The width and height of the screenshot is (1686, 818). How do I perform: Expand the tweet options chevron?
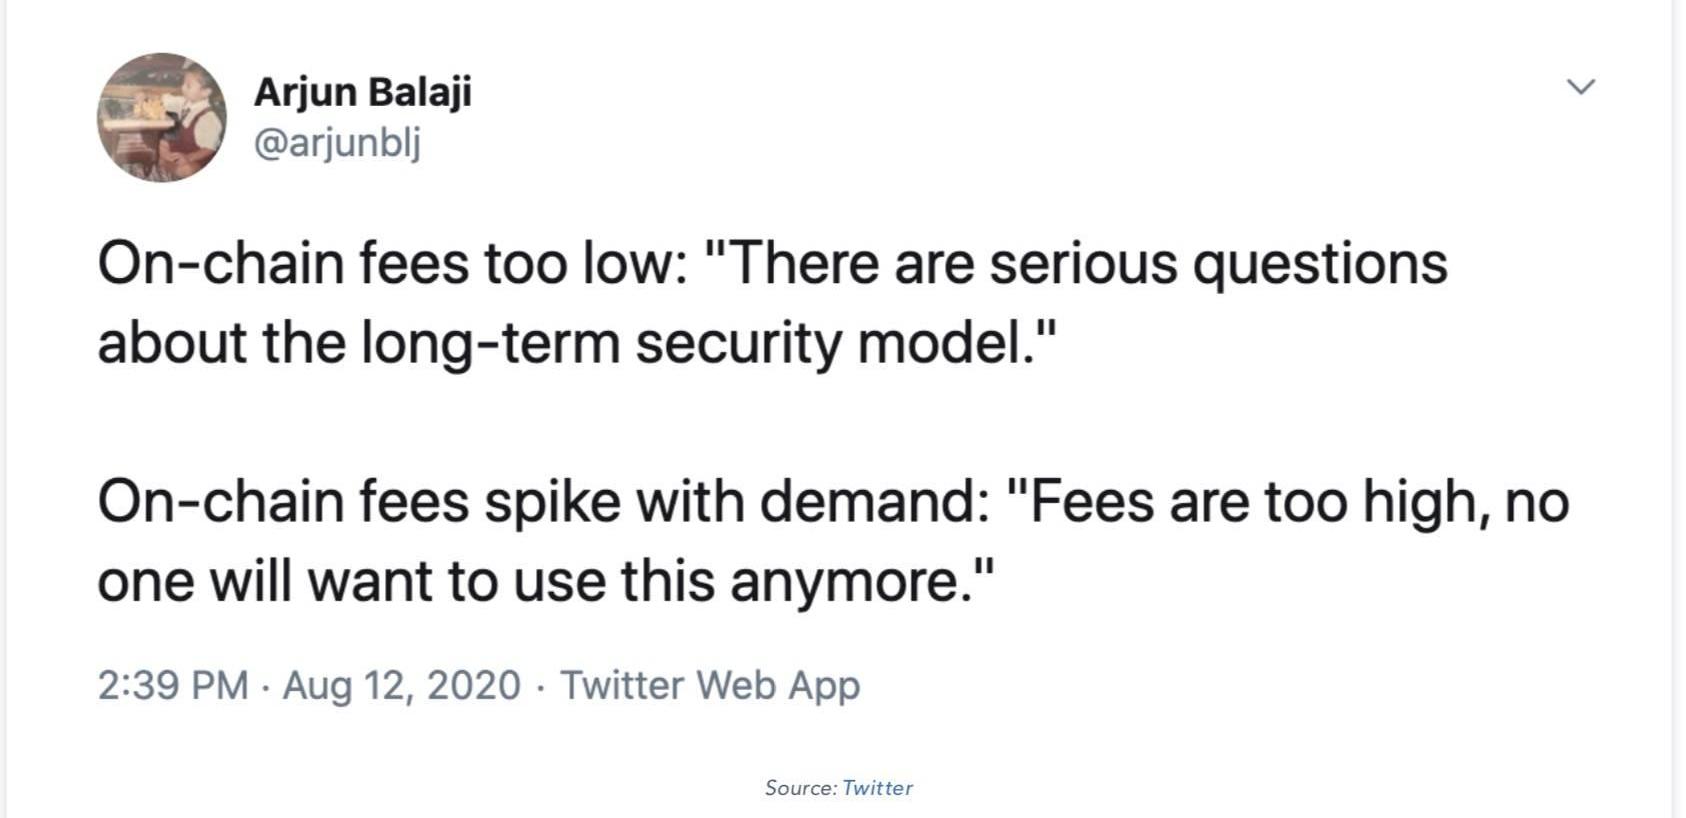tap(1580, 87)
